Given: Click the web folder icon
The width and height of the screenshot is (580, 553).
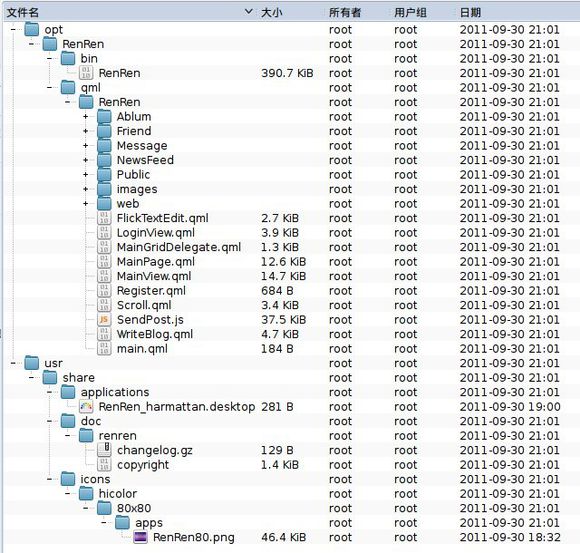Looking at the screenshot, I should click(104, 203).
